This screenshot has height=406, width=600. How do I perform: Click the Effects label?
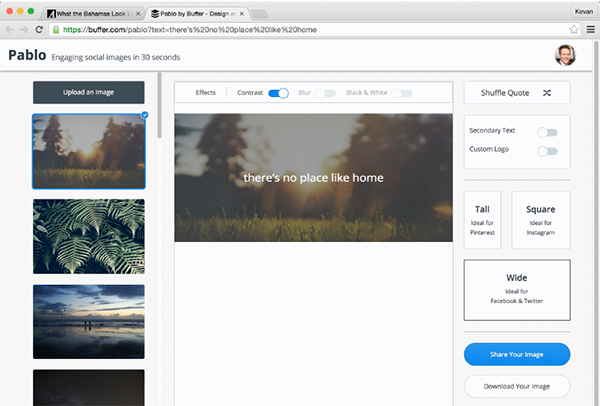tap(205, 93)
